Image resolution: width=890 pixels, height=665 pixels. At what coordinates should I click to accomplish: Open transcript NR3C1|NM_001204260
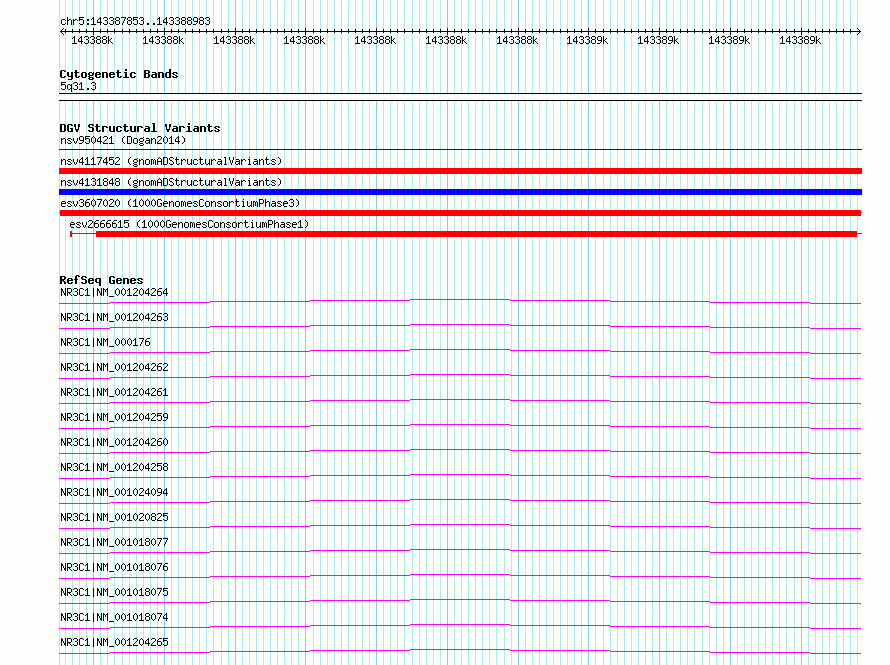click(114, 442)
